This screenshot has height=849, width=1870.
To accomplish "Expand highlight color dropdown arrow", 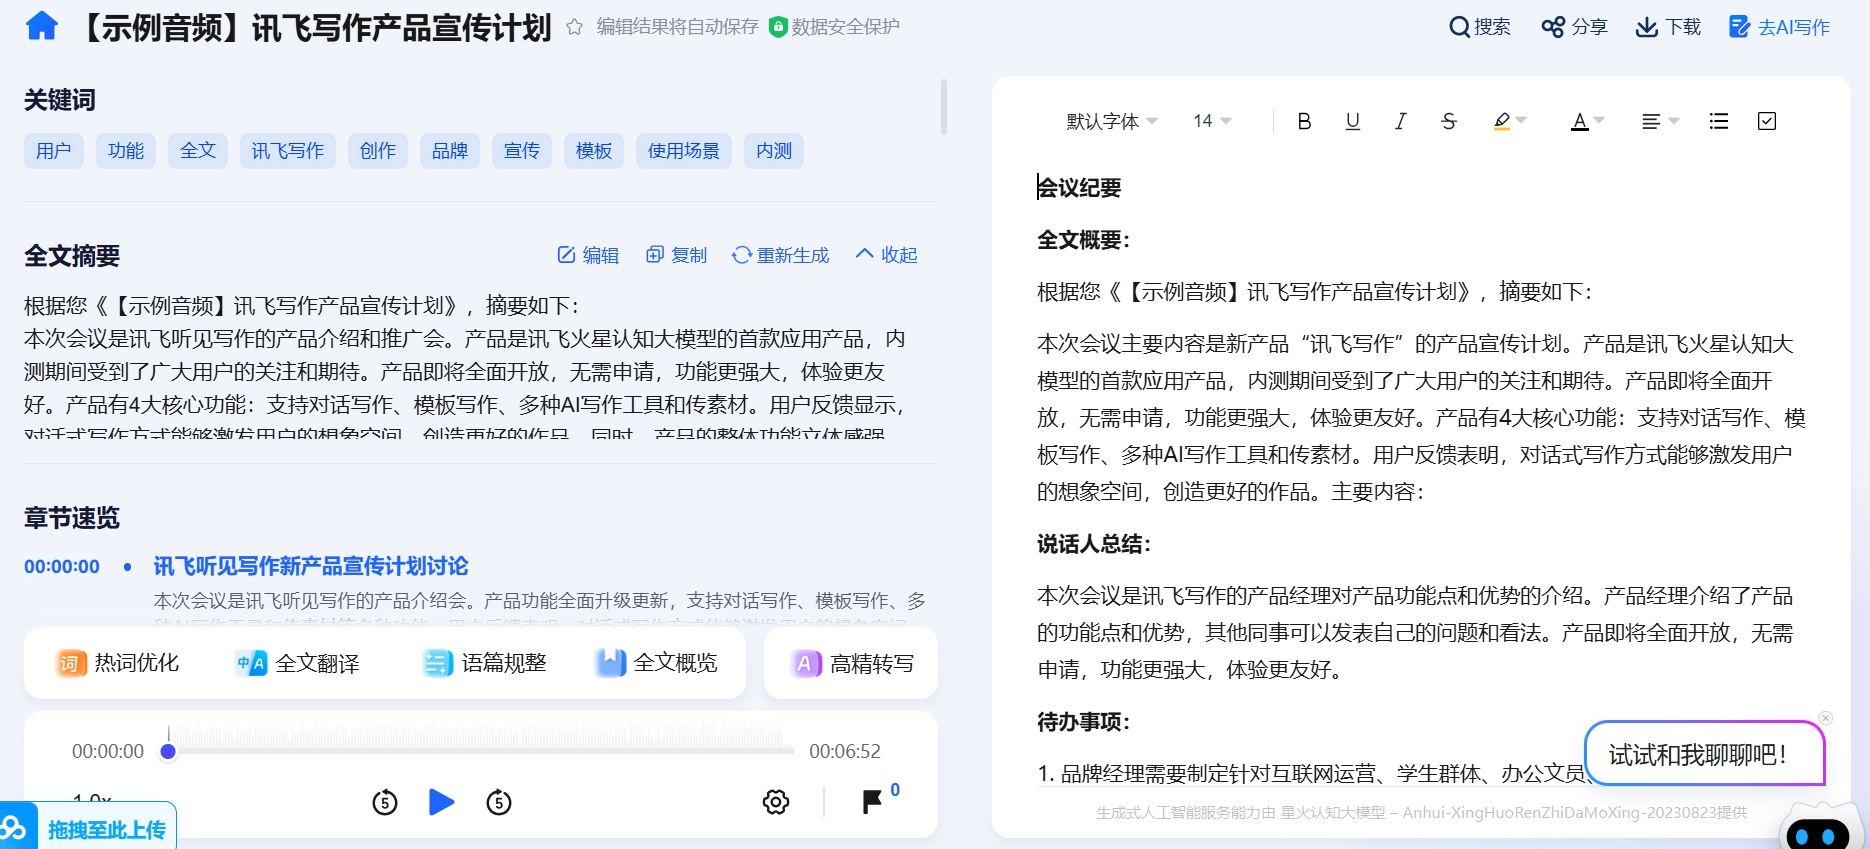I will point(1521,121).
